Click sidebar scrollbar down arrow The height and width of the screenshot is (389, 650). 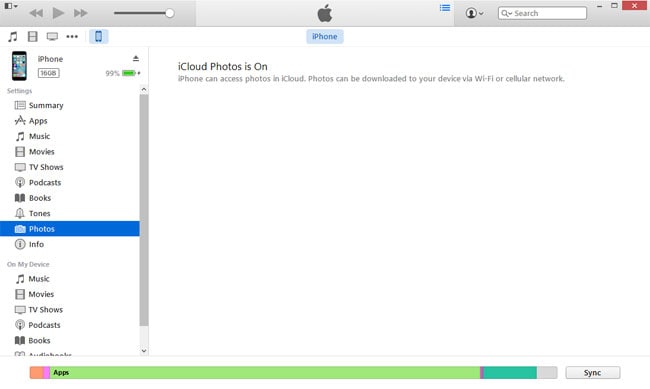pos(144,351)
